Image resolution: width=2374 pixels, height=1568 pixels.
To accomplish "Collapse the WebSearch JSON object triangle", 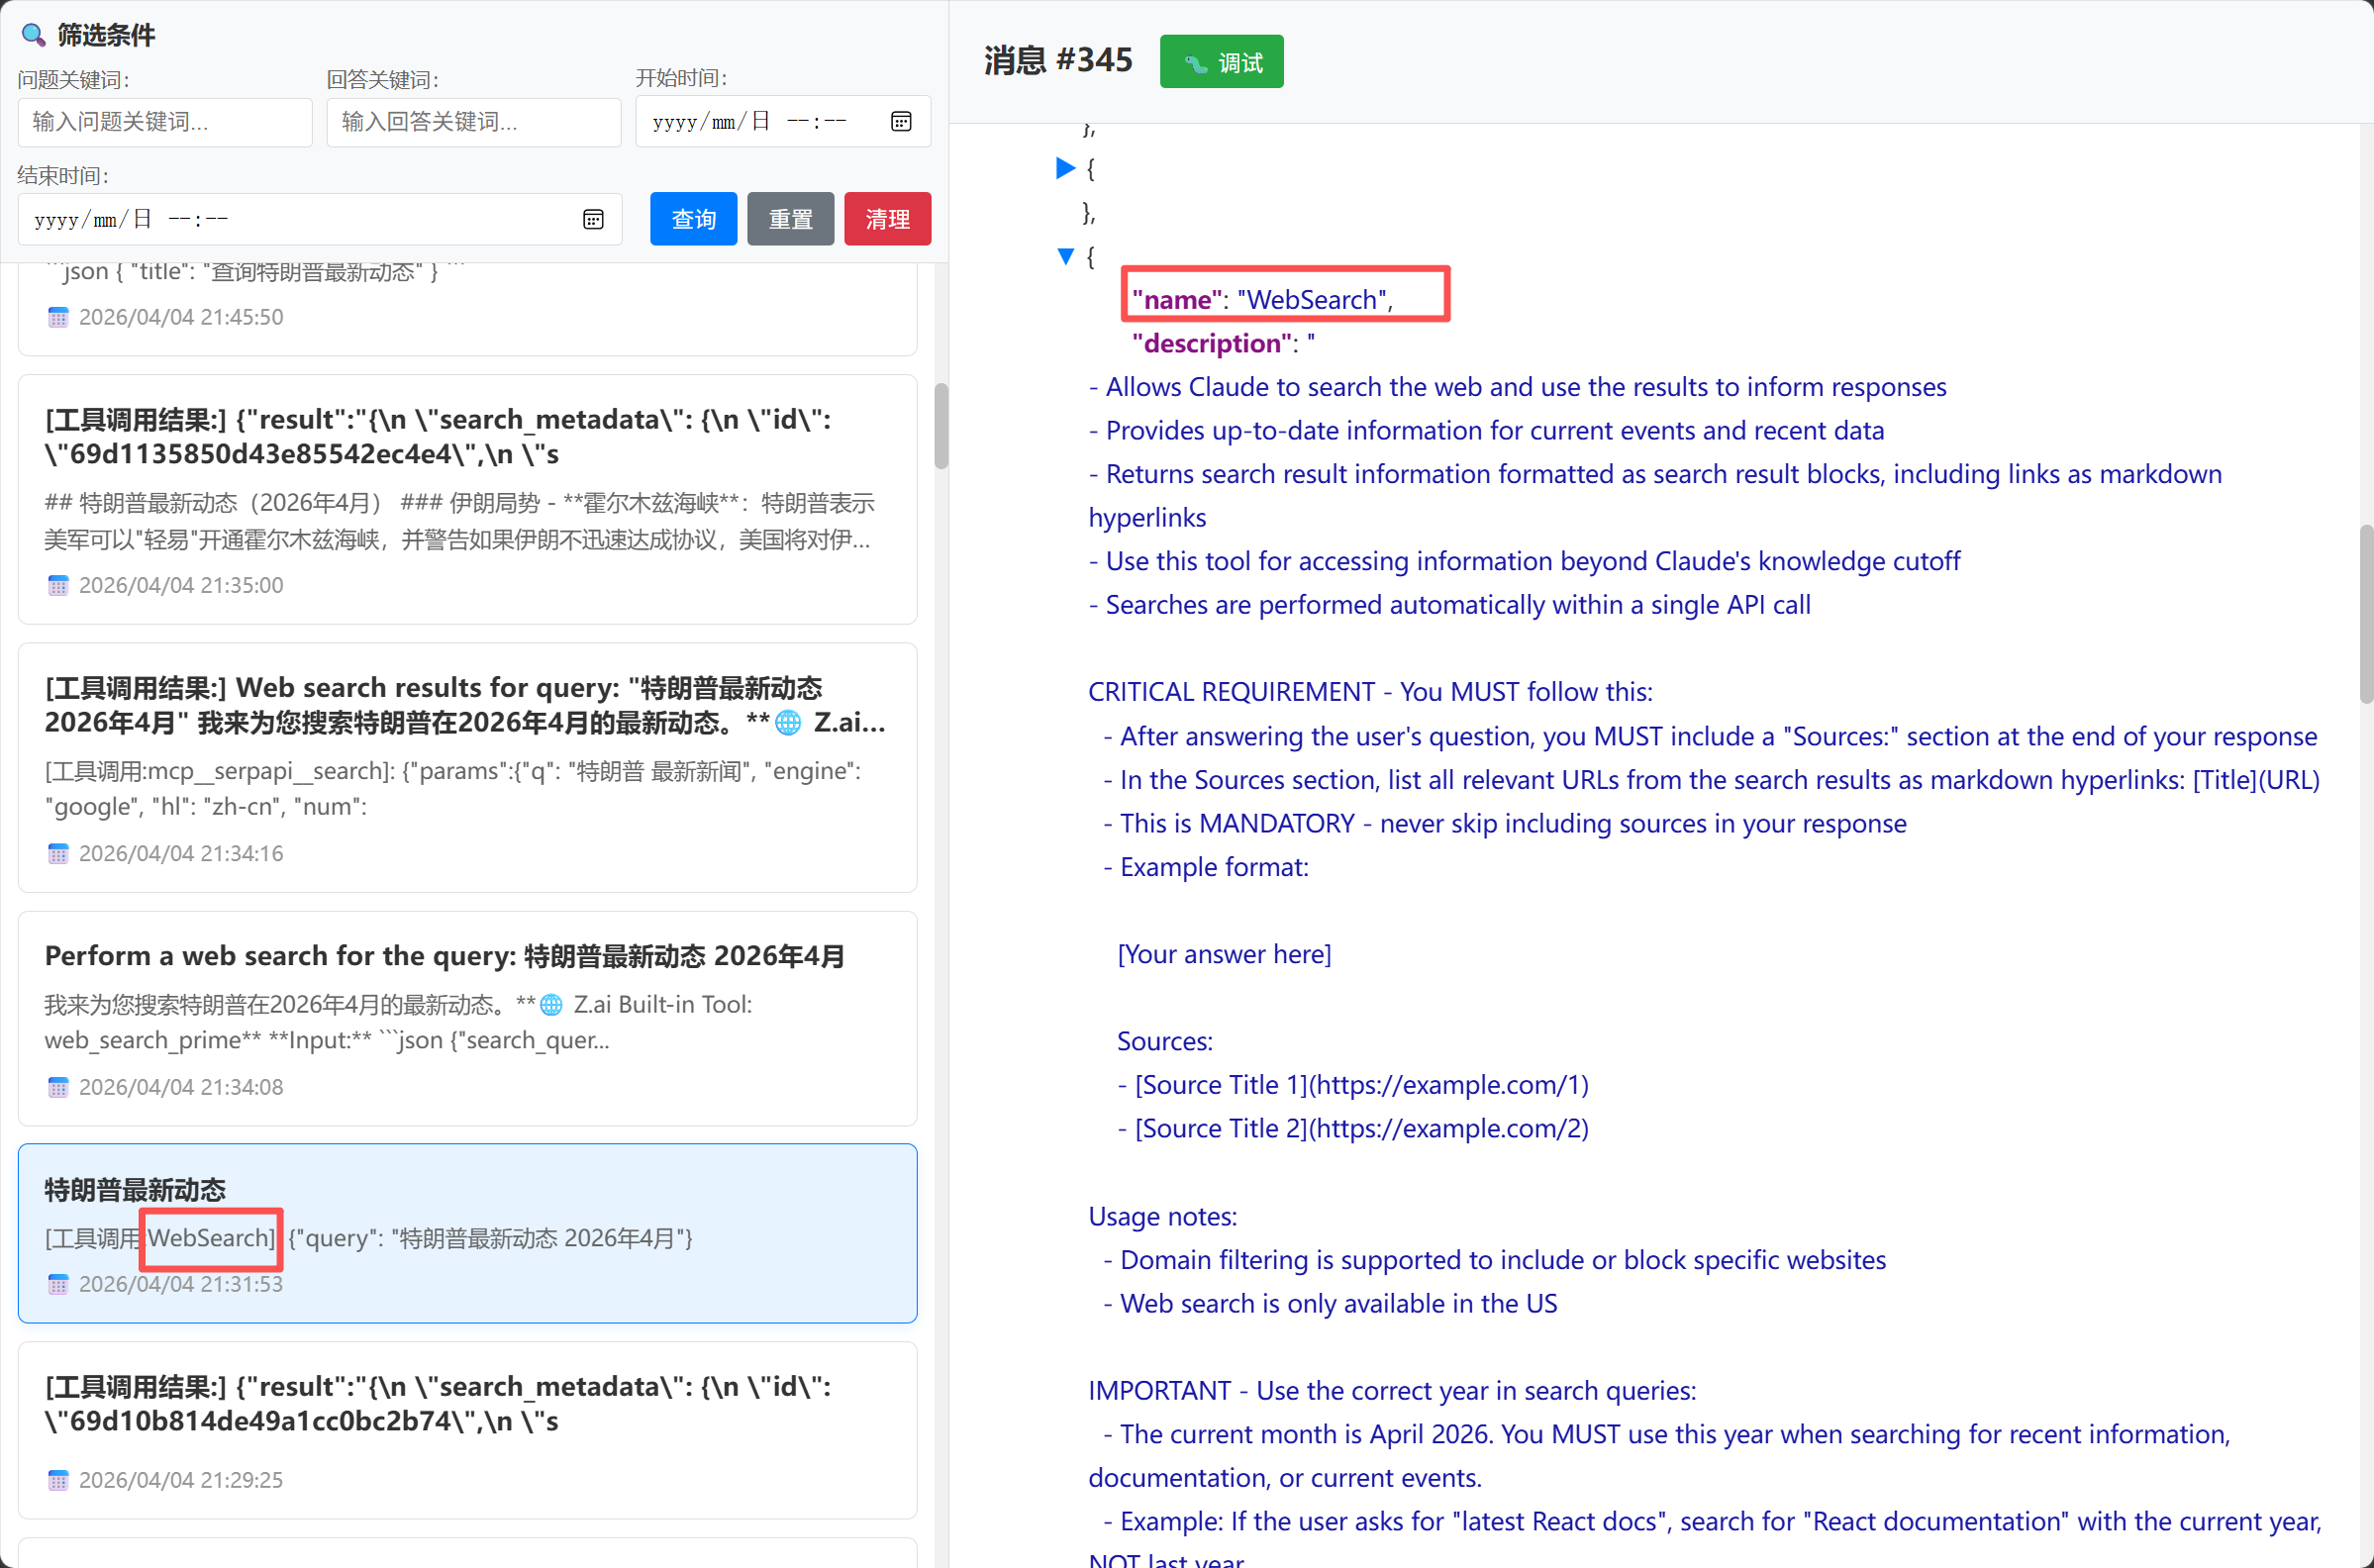I will (1065, 256).
